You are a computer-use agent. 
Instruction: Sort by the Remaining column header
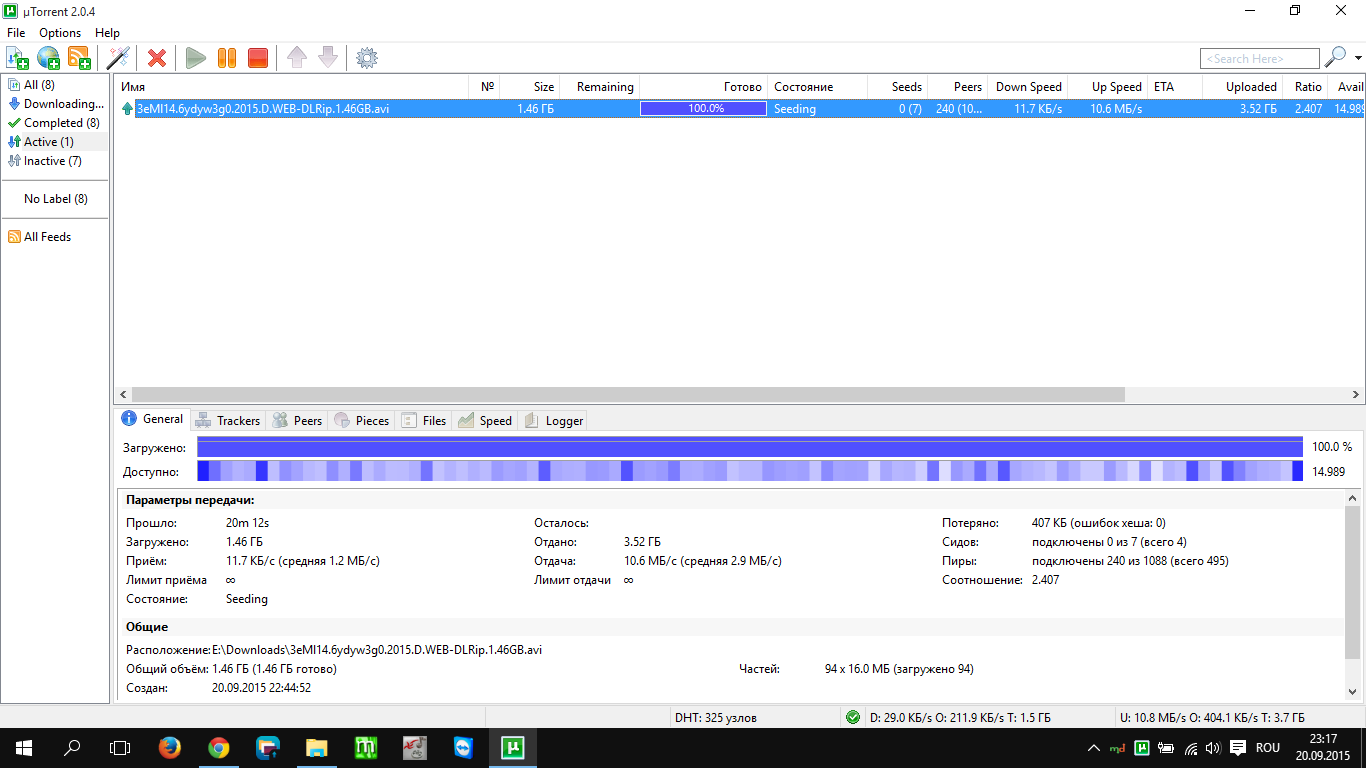point(599,87)
